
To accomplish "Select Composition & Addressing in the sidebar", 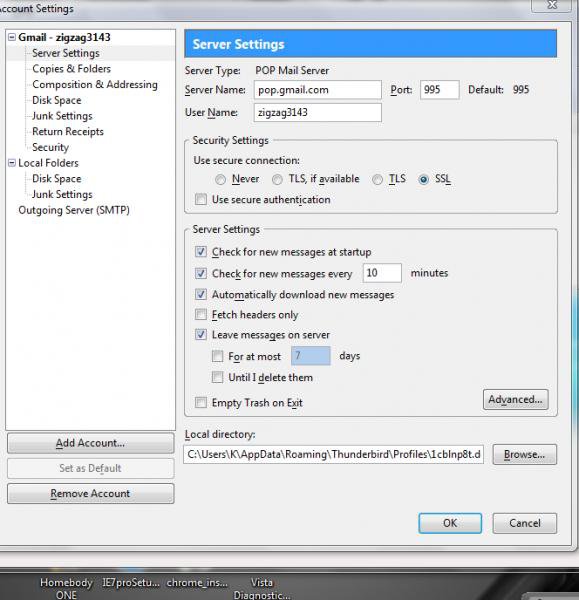I will point(95,85).
